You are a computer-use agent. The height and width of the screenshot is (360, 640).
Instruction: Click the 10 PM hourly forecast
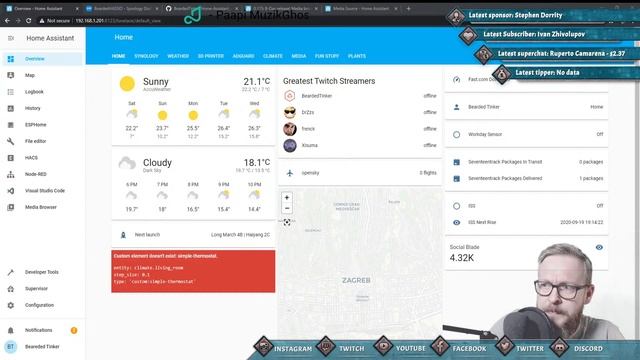tap(254, 197)
